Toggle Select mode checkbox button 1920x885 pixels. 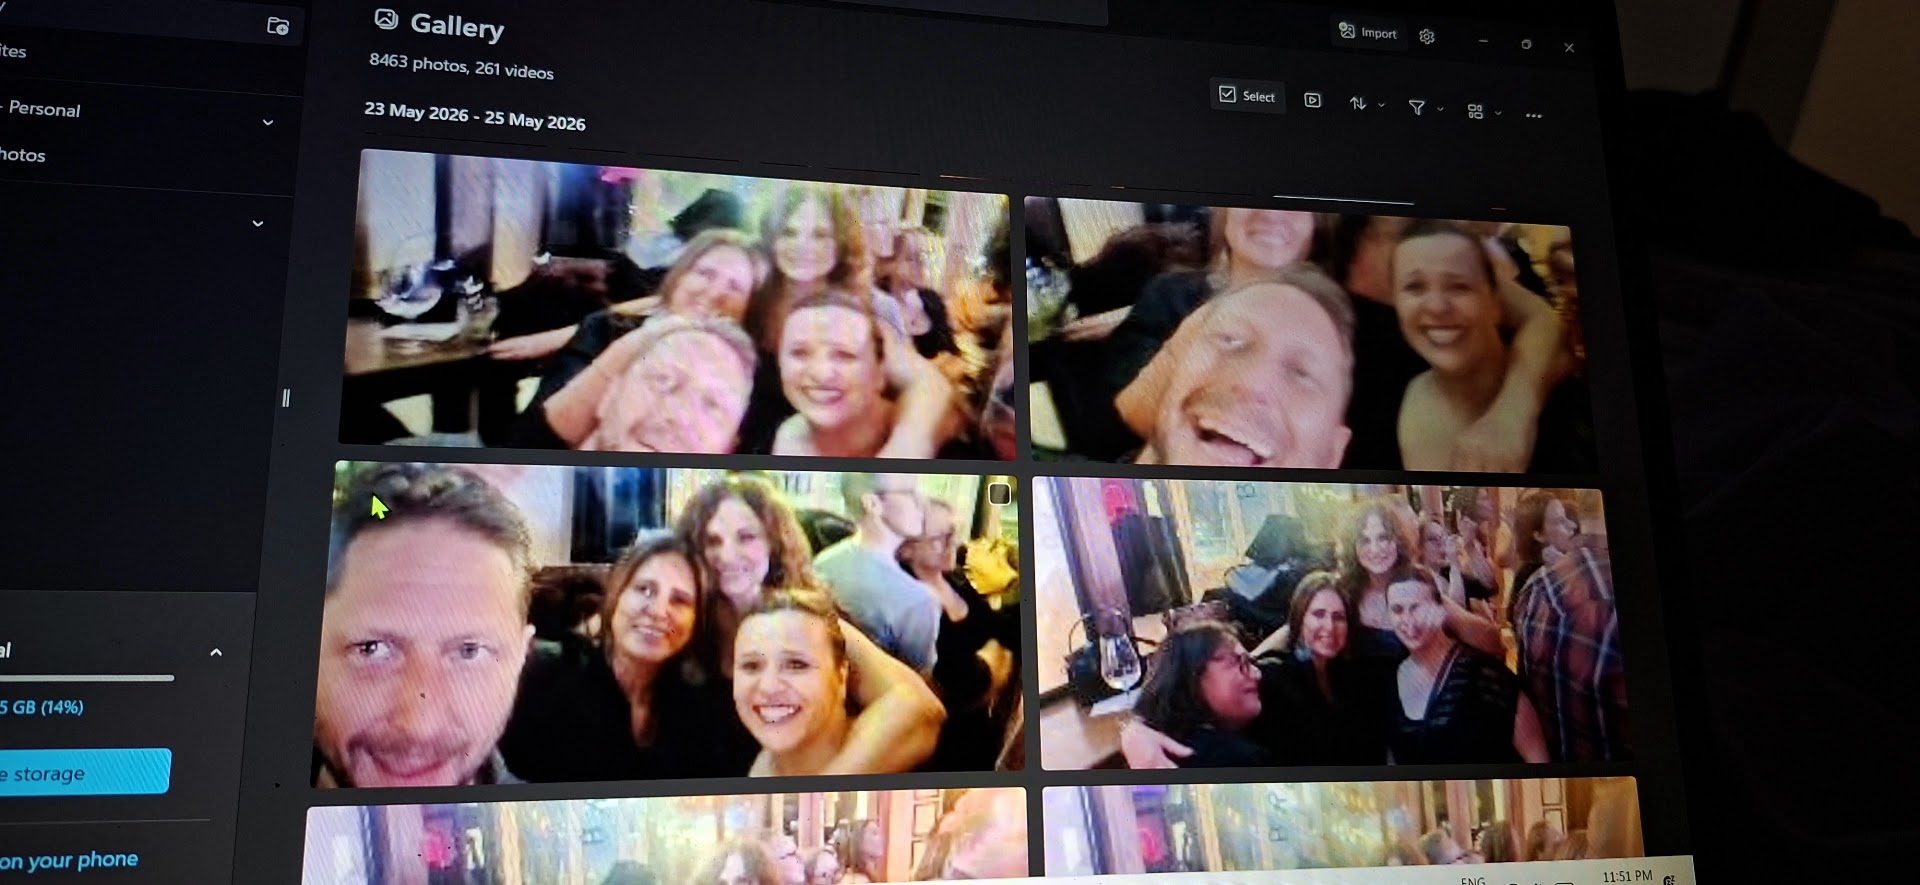[x=1247, y=95]
